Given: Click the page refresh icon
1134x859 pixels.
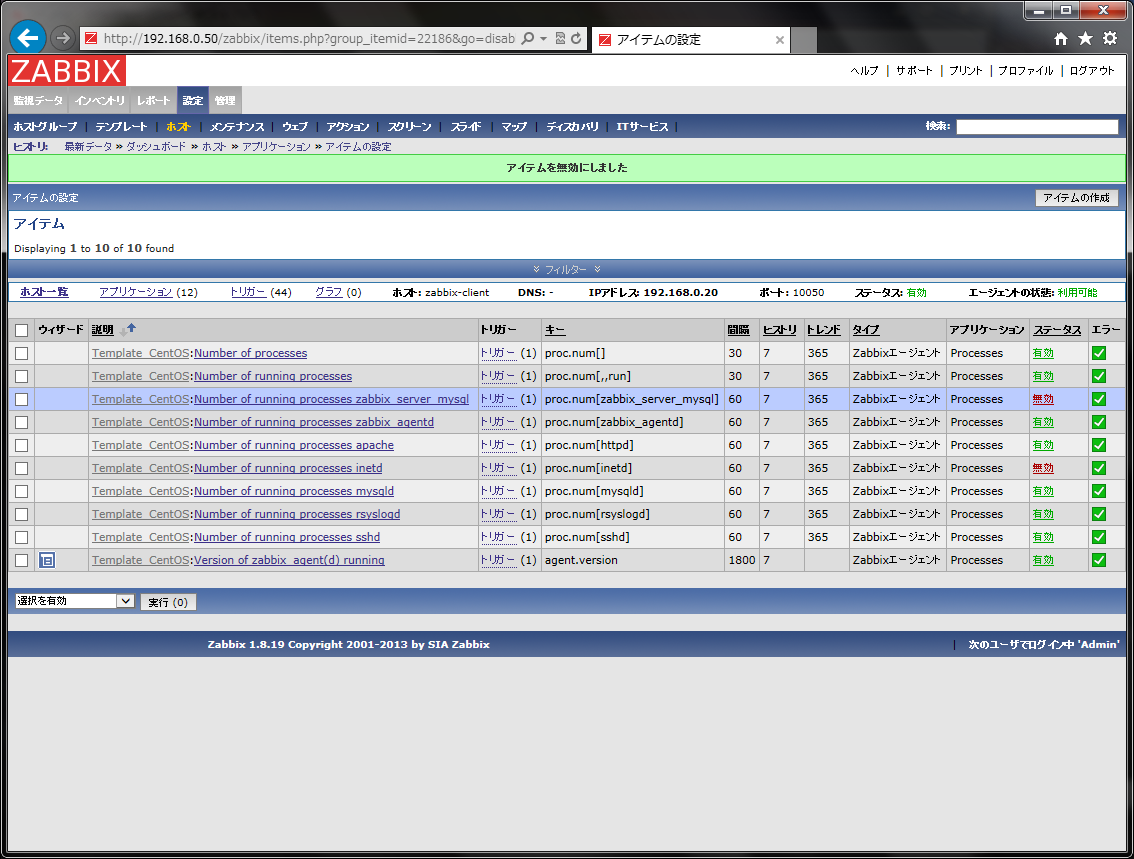Looking at the screenshot, I should click(x=576, y=38).
